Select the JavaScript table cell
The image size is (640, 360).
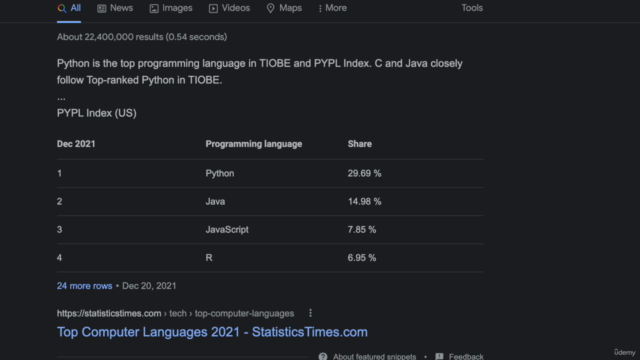(x=227, y=230)
